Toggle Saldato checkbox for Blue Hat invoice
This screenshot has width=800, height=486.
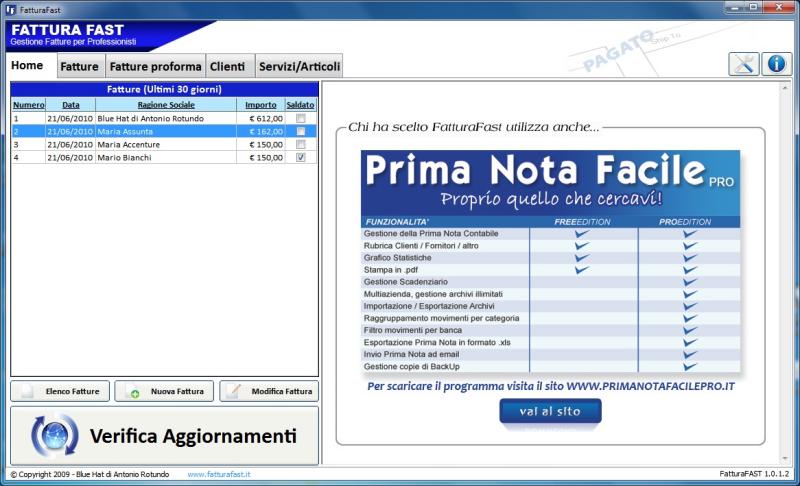[x=301, y=118]
